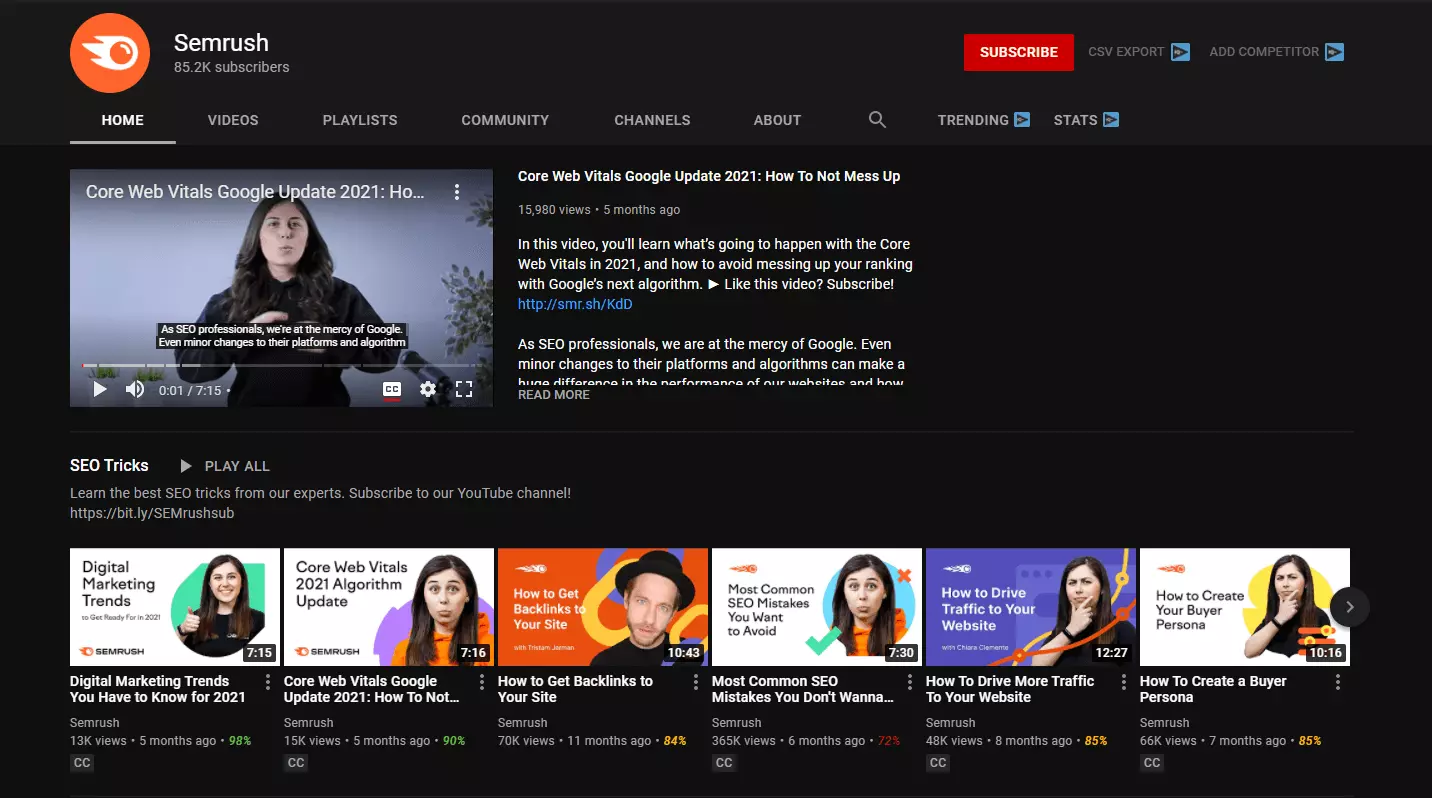Click CC badge under How To Drive More Traffic
This screenshot has width=1432, height=798.
938,763
